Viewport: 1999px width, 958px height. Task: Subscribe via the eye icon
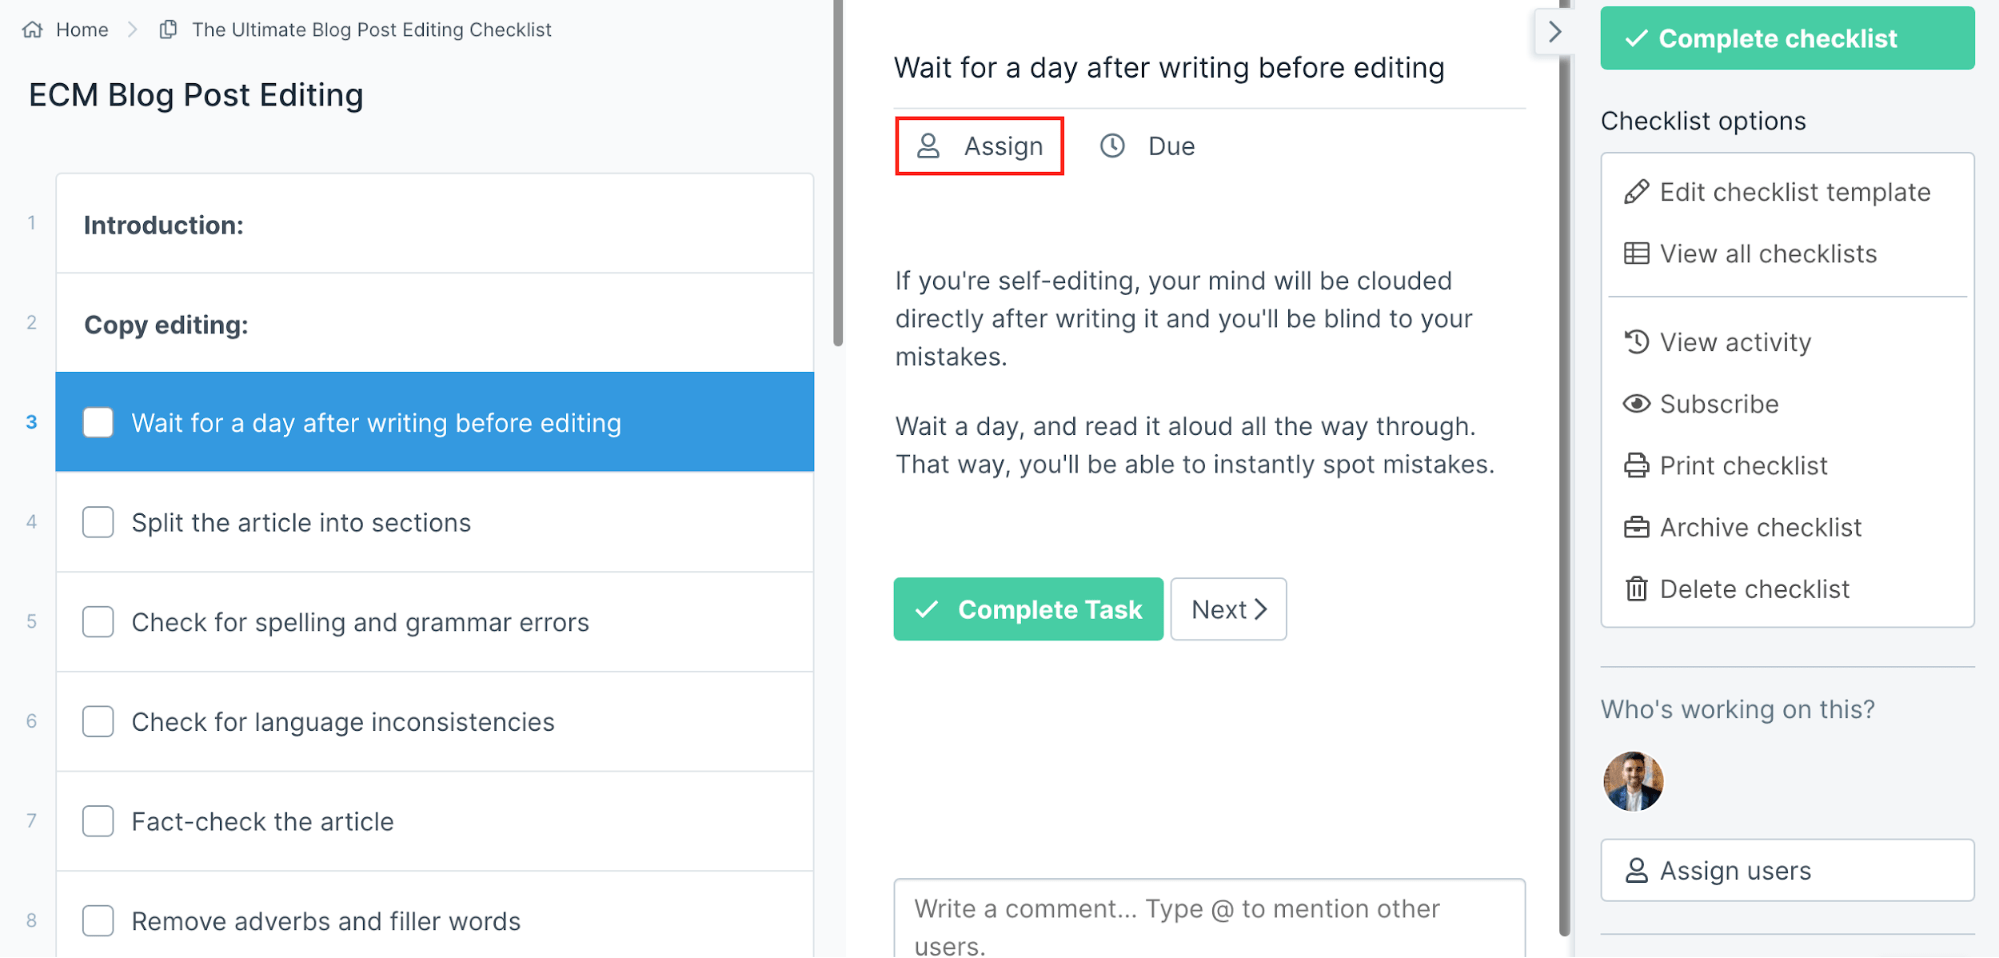click(1637, 403)
